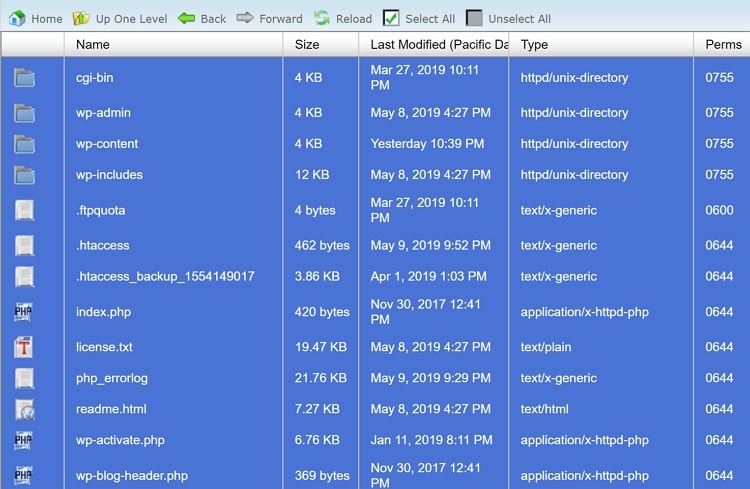This screenshot has height=489, width=750.
Task: Click the green Back arrow icon
Action: point(186,18)
